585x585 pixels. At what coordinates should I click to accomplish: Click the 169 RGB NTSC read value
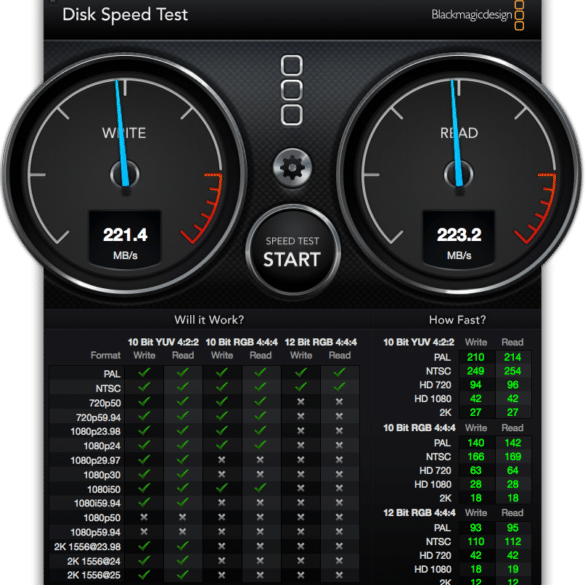pos(513,457)
